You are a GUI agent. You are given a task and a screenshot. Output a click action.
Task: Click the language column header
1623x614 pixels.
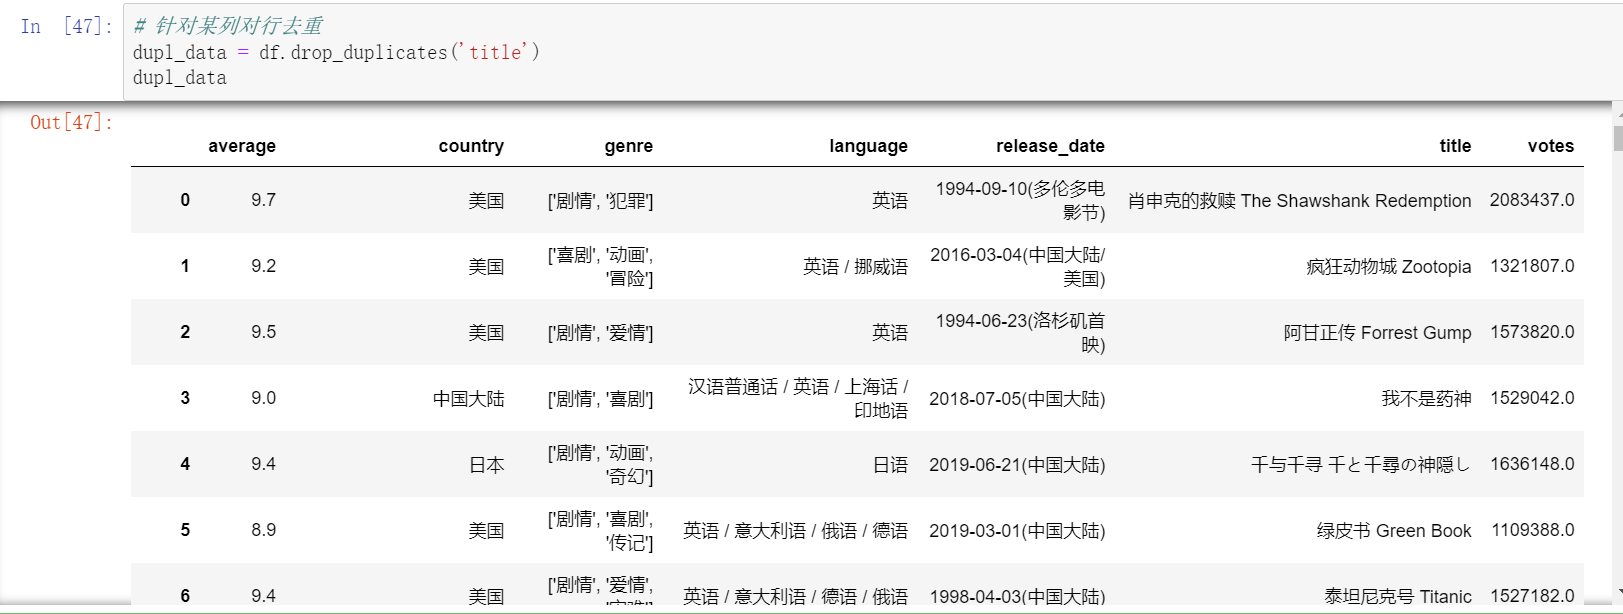pos(868,146)
